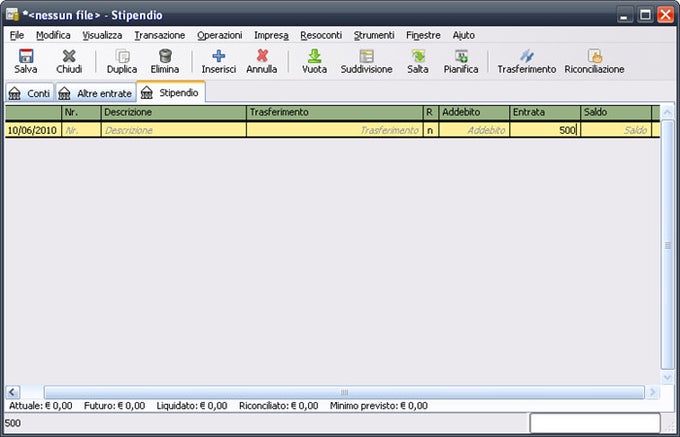Viewport: 680px width, 437px height.
Task: Select the Stipendio tab
Action: tap(171, 92)
